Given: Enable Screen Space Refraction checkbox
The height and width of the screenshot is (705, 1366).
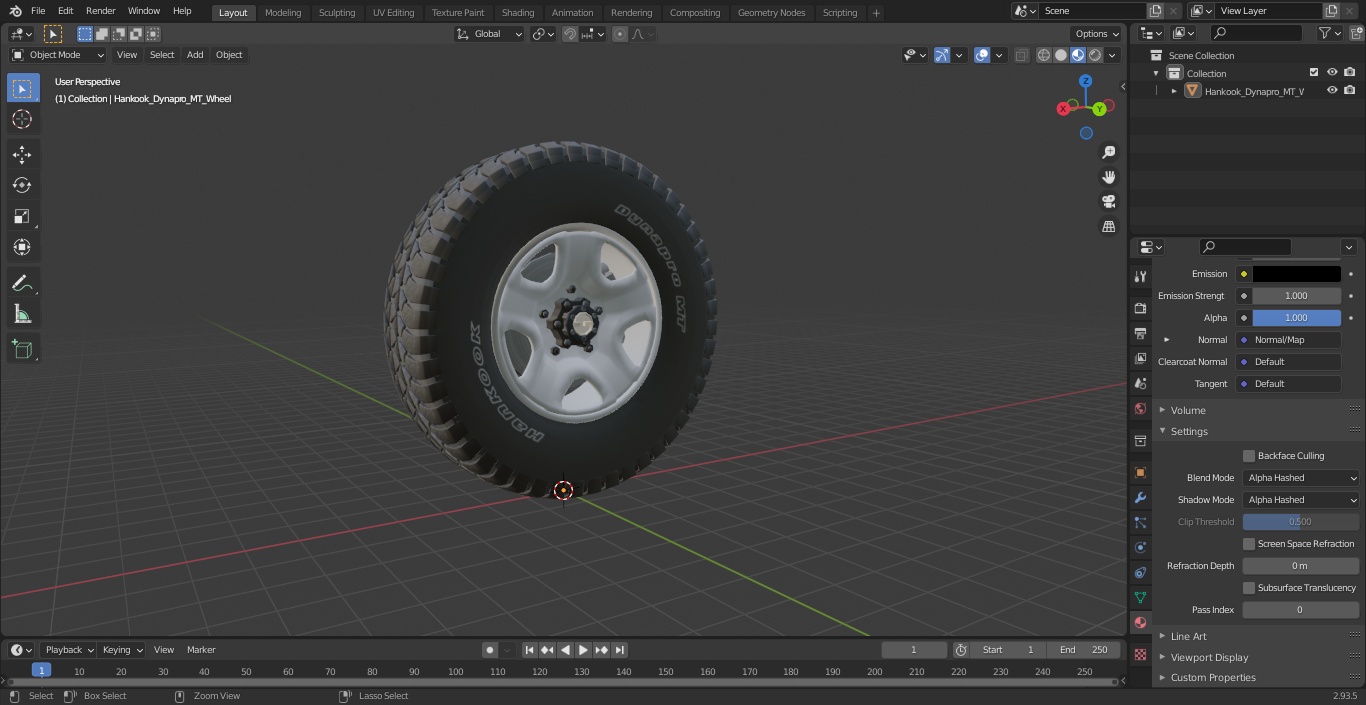Looking at the screenshot, I should [1249, 544].
